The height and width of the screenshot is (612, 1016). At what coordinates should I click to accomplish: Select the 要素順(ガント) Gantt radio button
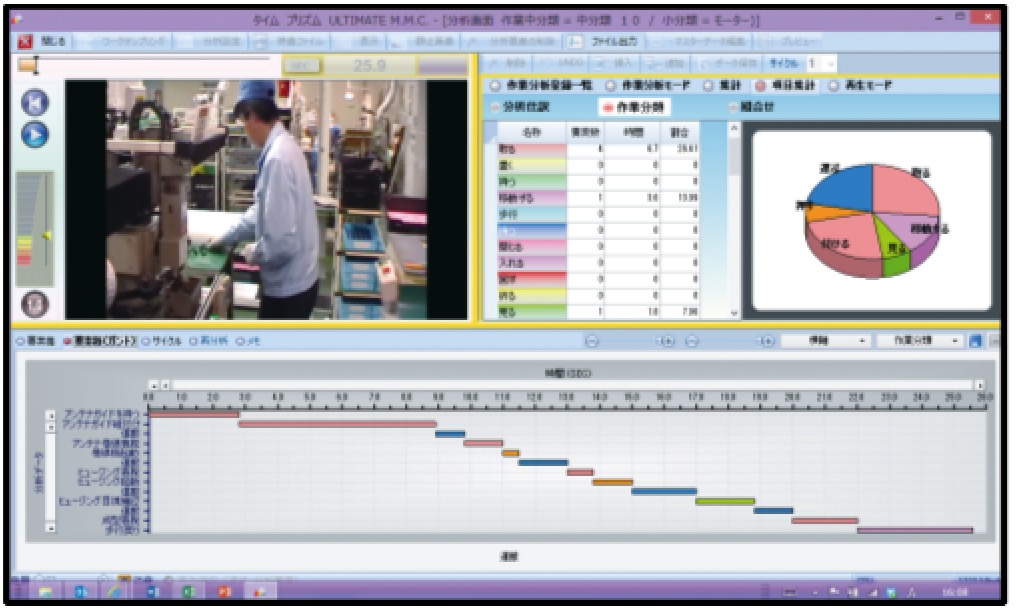[x=67, y=341]
